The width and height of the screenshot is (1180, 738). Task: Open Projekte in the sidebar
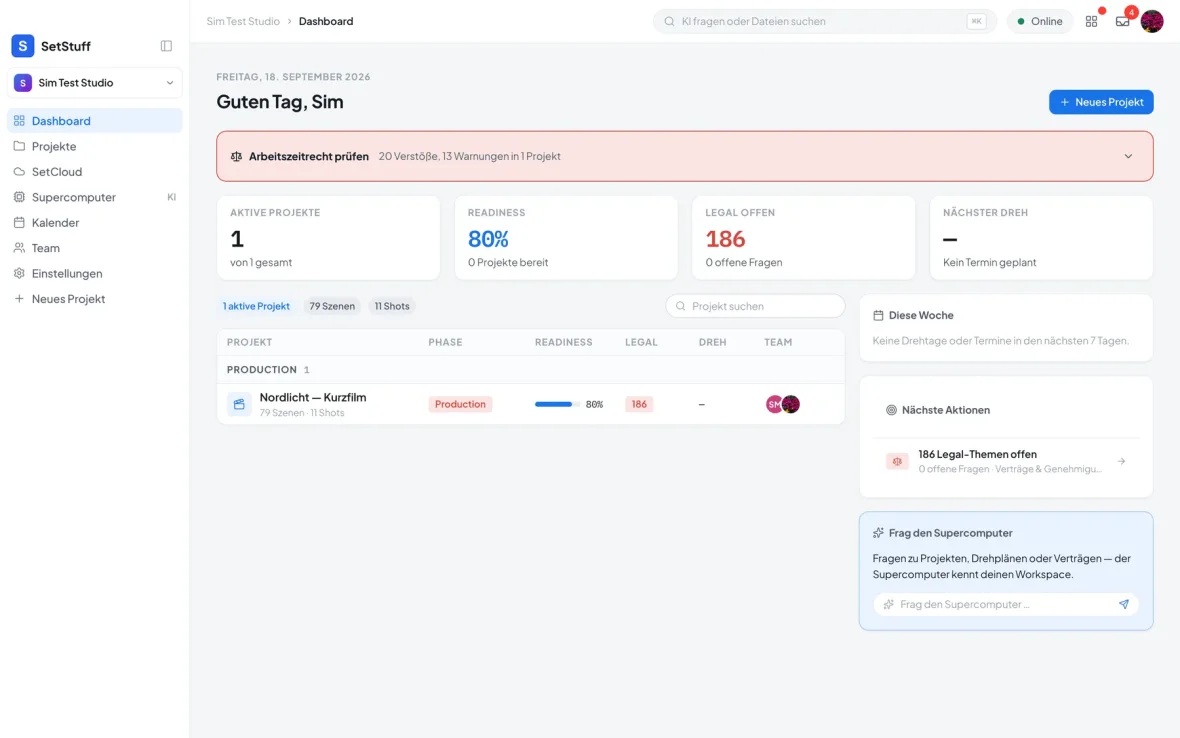click(95, 146)
